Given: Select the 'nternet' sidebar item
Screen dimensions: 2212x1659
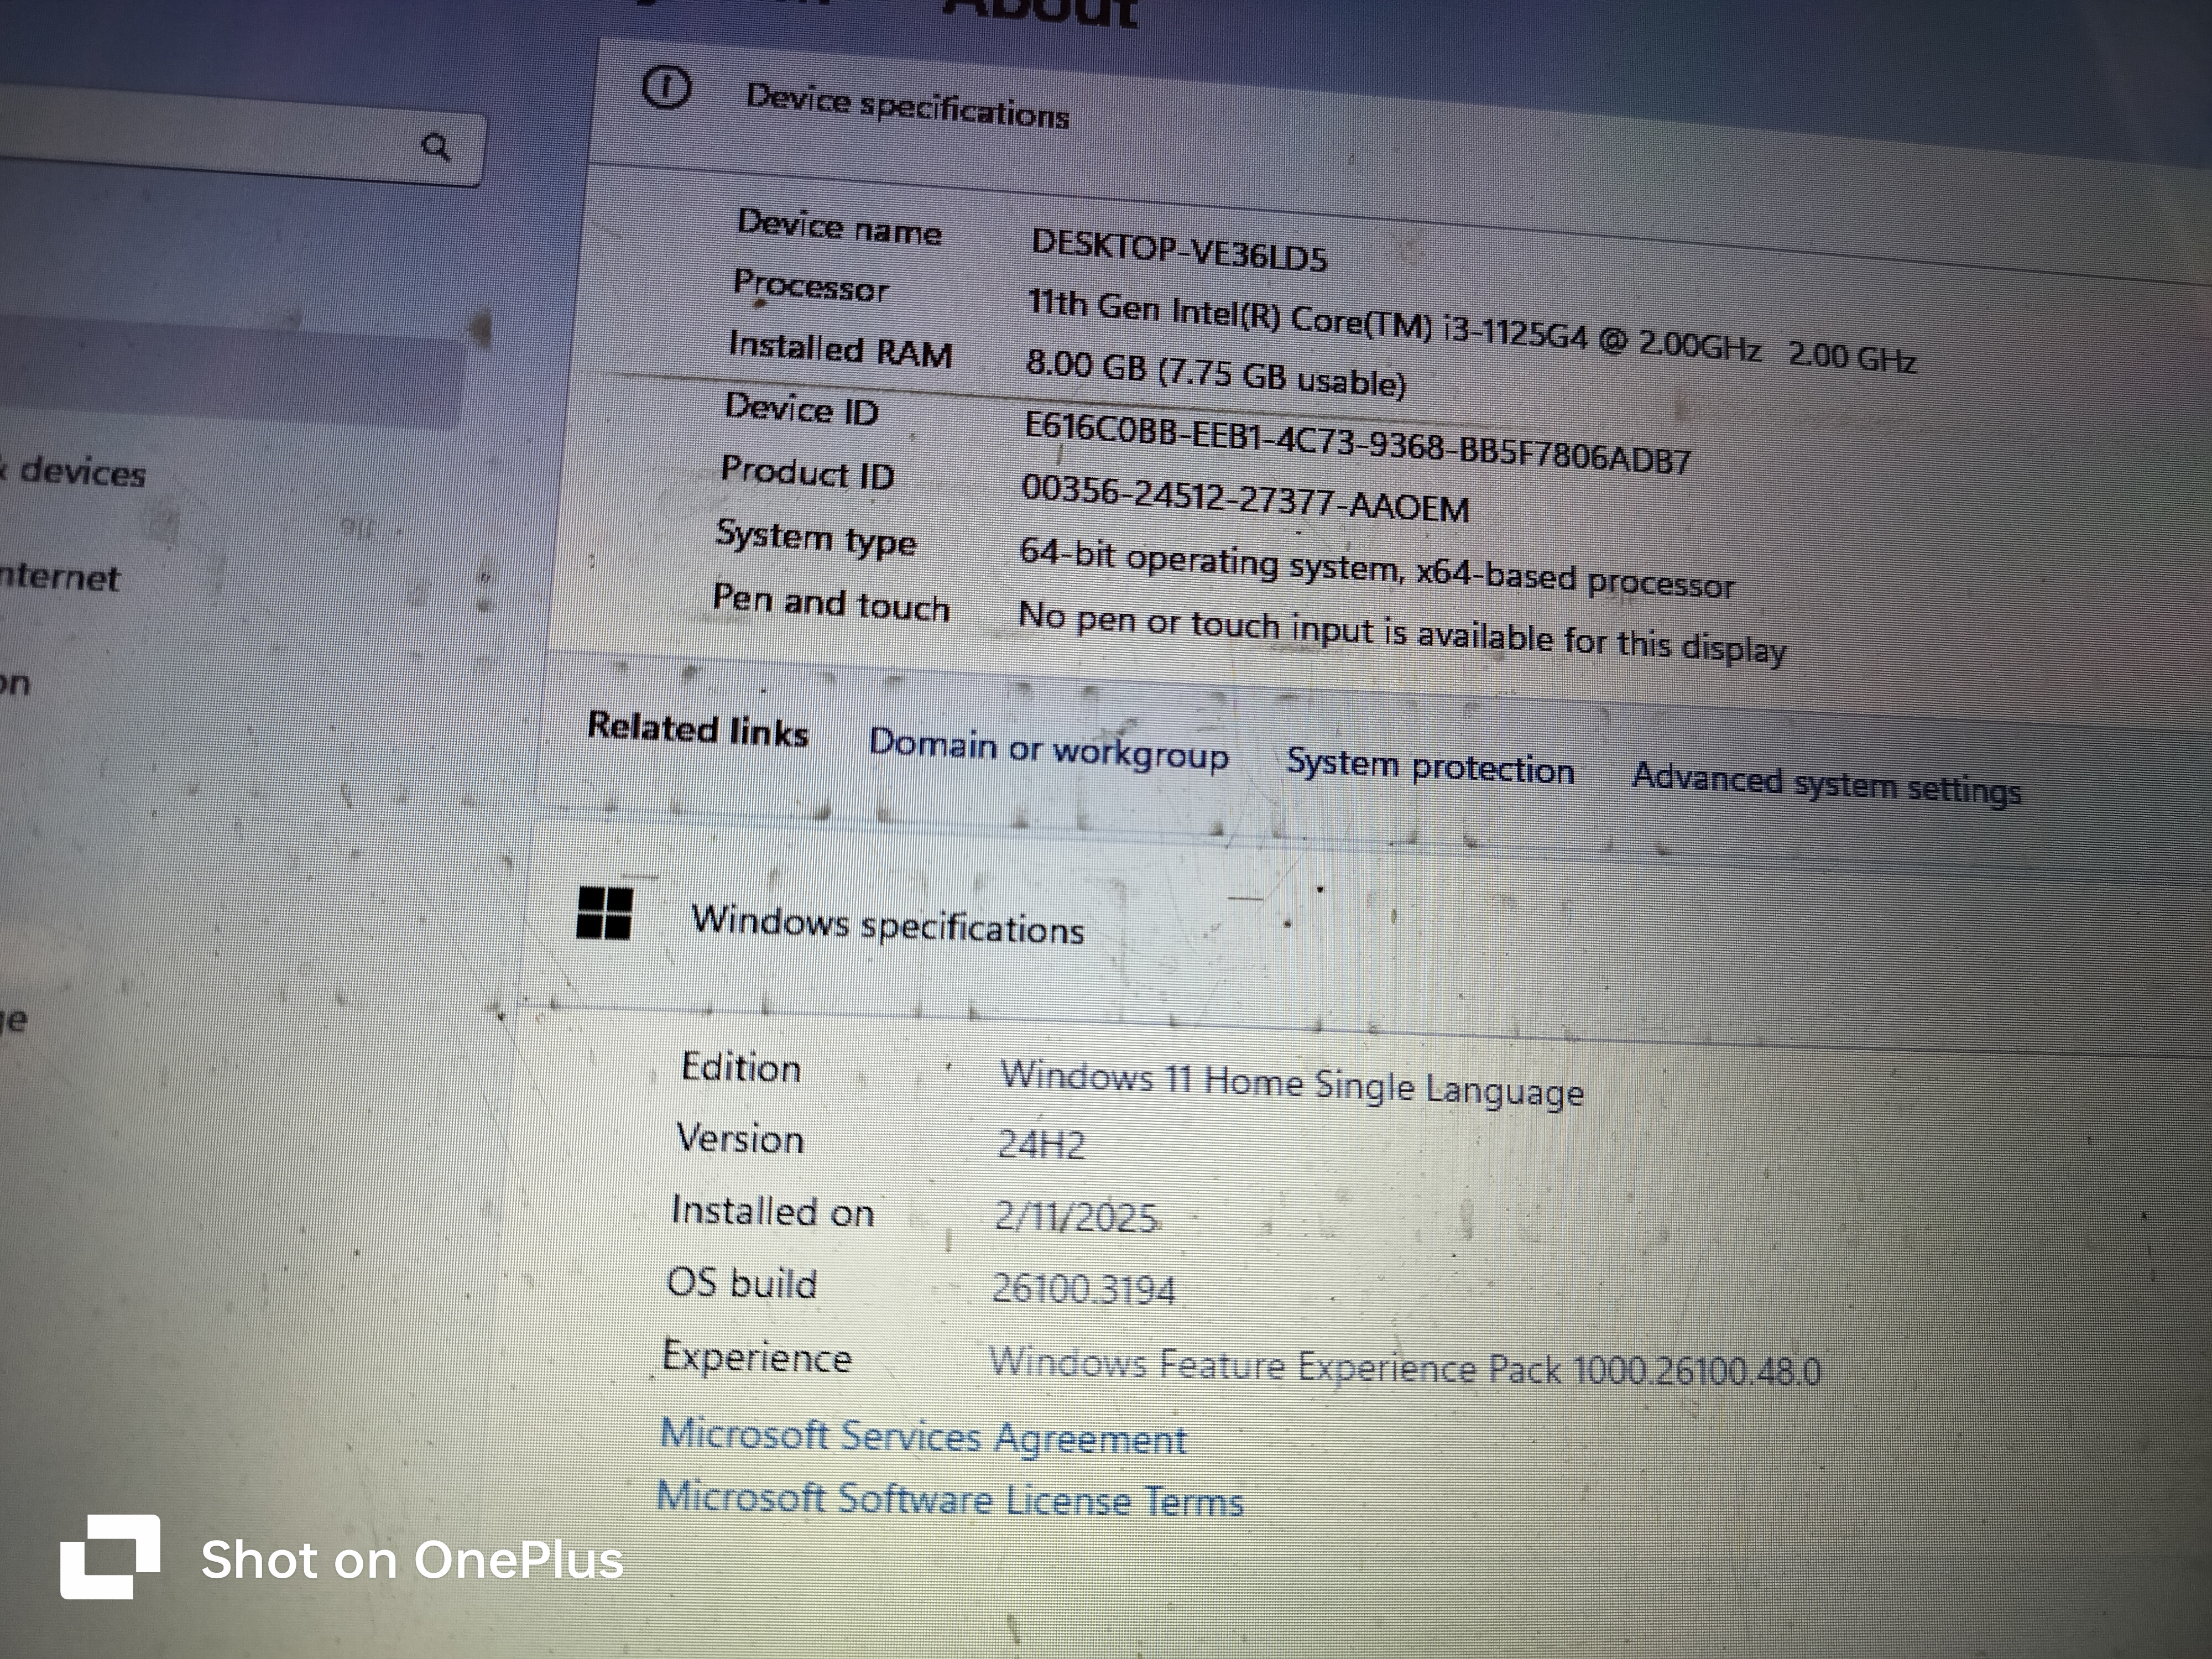Looking at the screenshot, I should pos(60,577).
